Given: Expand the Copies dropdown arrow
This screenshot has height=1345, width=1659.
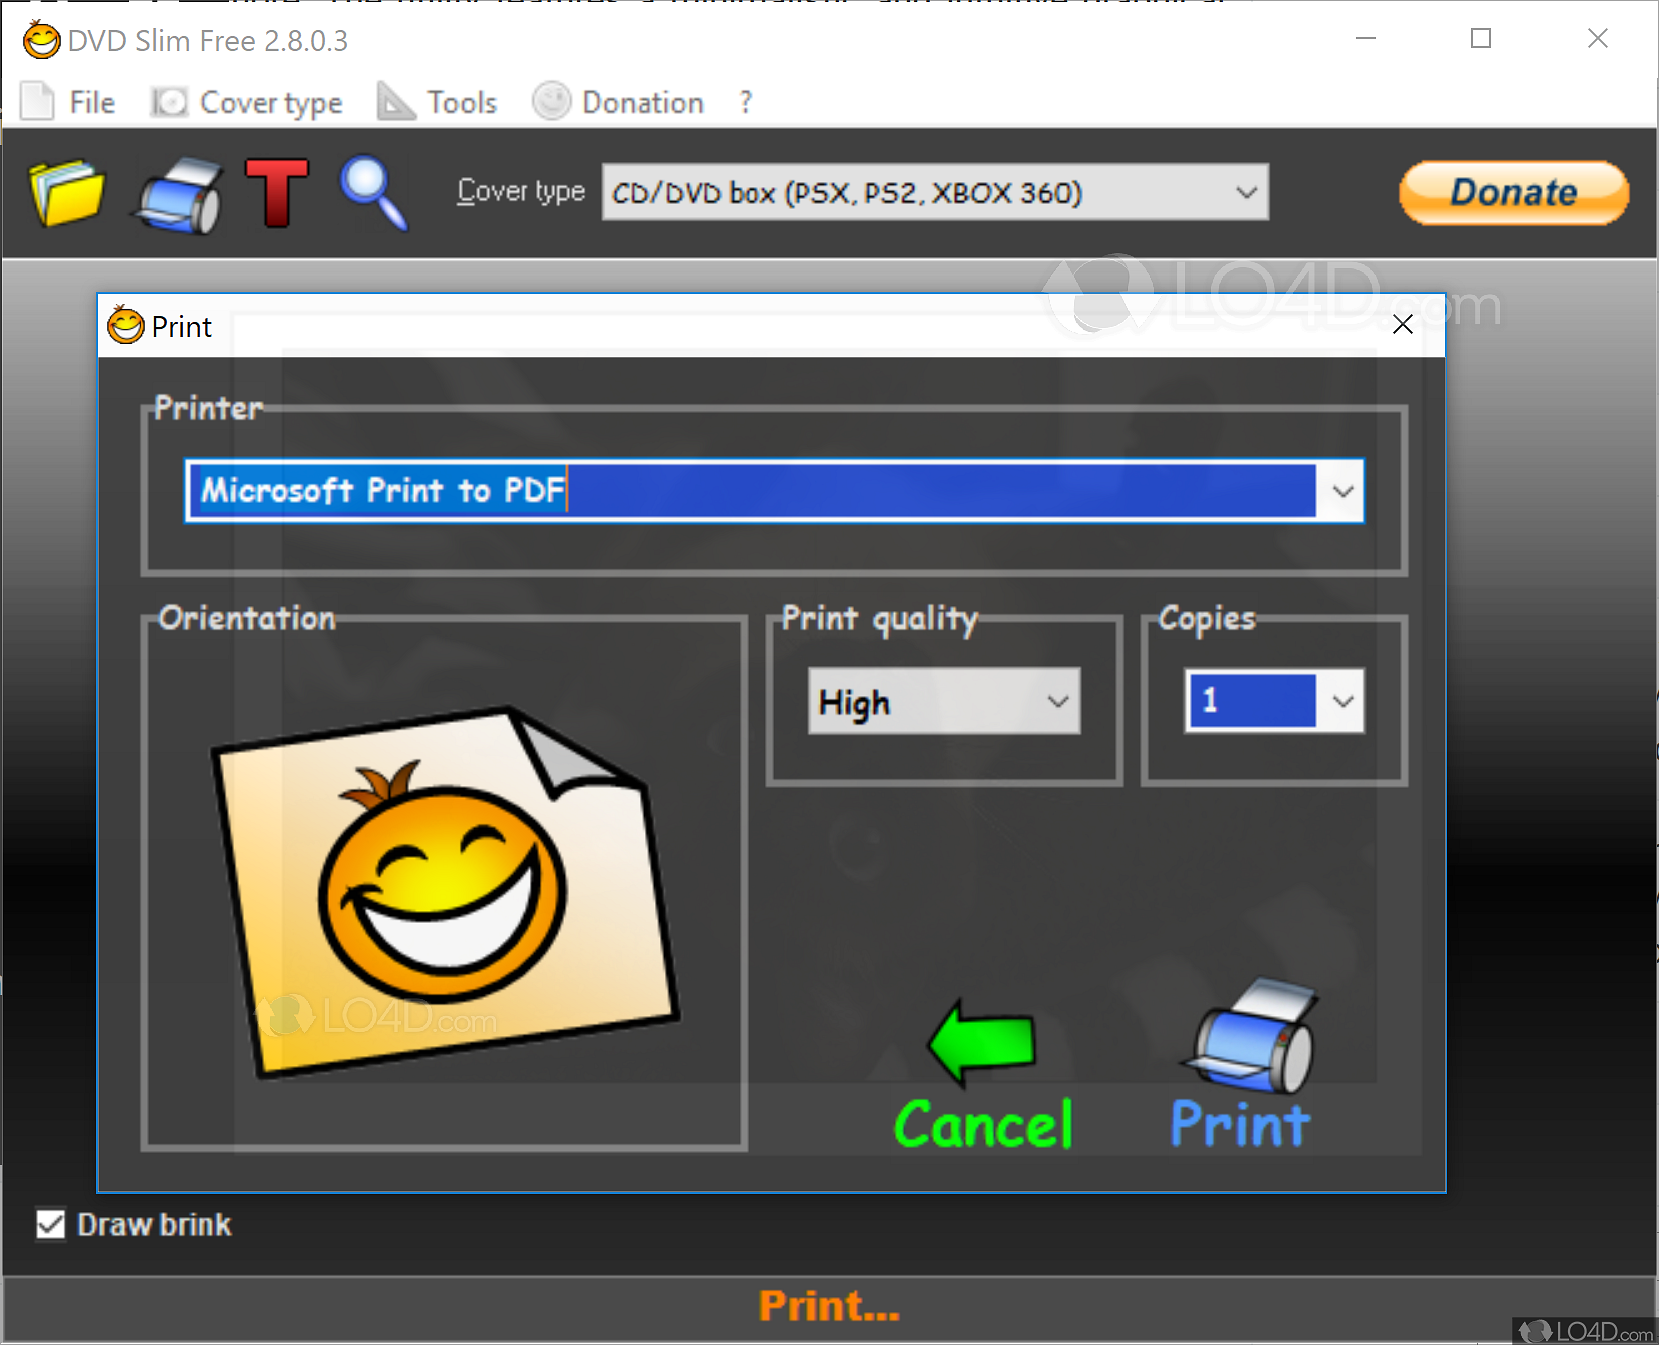Looking at the screenshot, I should pos(1343,701).
